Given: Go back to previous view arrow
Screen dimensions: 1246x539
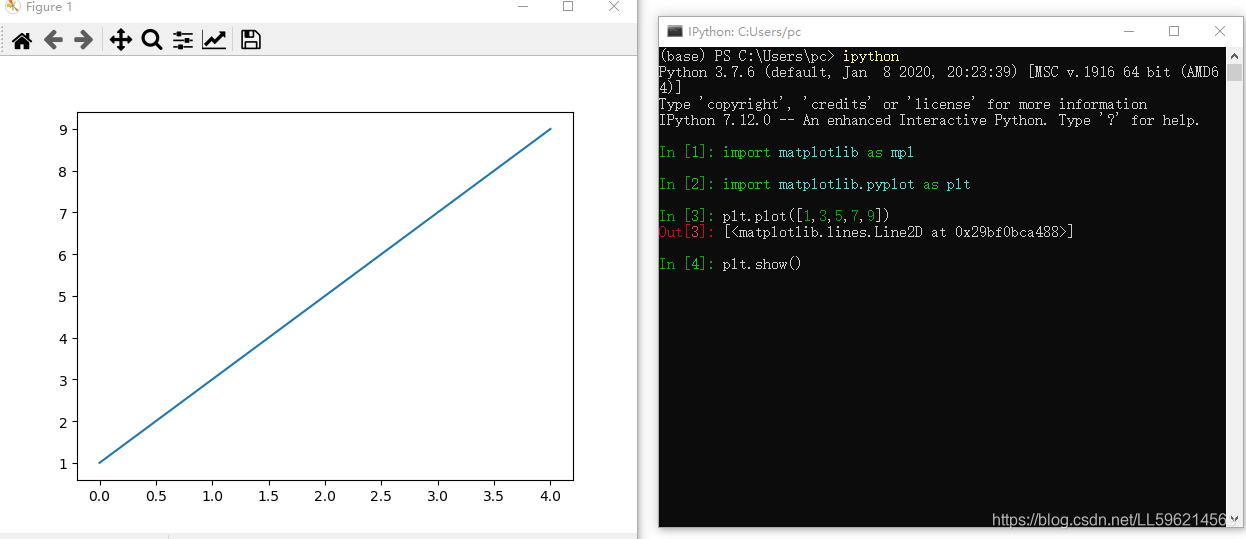Looking at the screenshot, I should [x=53, y=40].
